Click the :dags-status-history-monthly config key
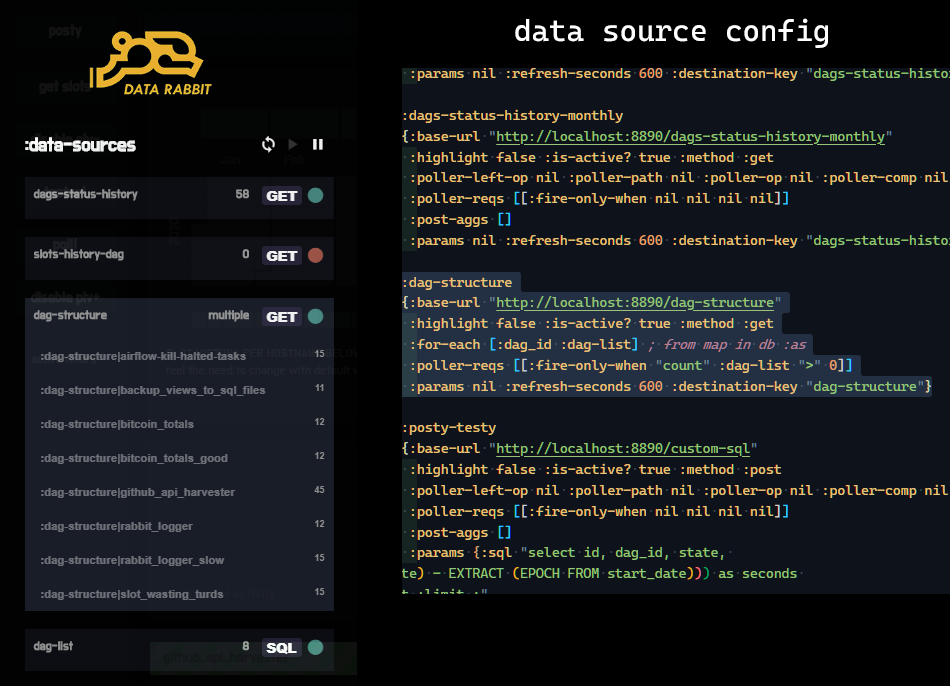The image size is (950, 686). 513,115
